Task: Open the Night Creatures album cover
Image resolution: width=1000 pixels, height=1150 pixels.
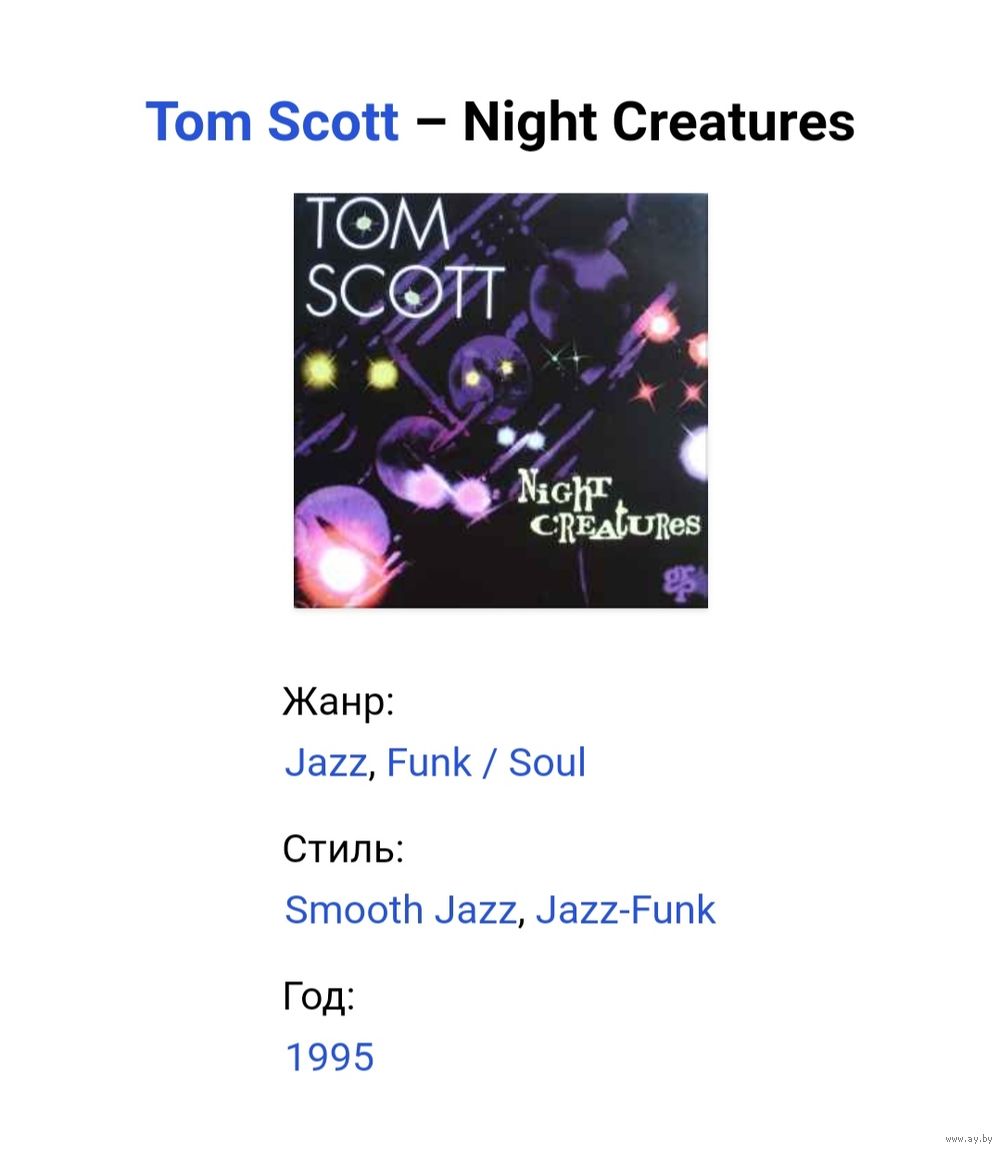Action: coord(500,400)
